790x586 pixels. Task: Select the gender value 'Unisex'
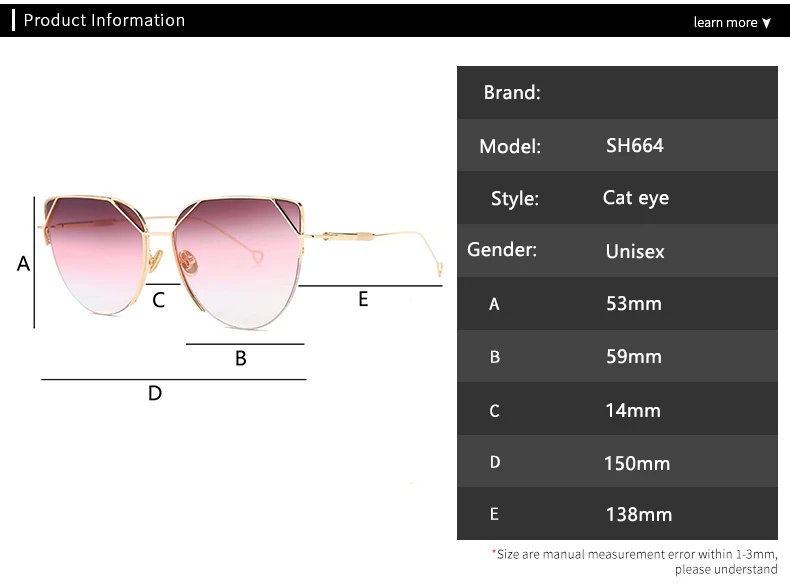click(x=635, y=251)
